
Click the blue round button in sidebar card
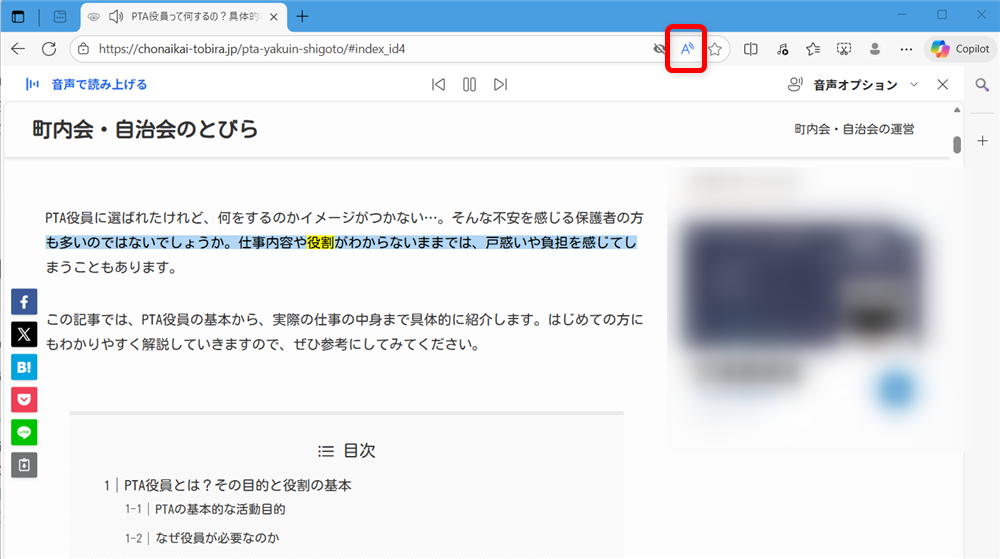[x=896, y=389]
